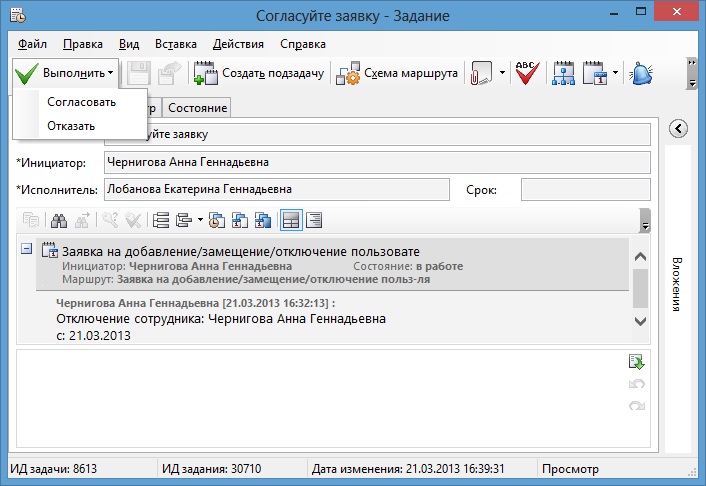Click Создать подзадачу button
The height and width of the screenshot is (486, 706).
click(259, 73)
